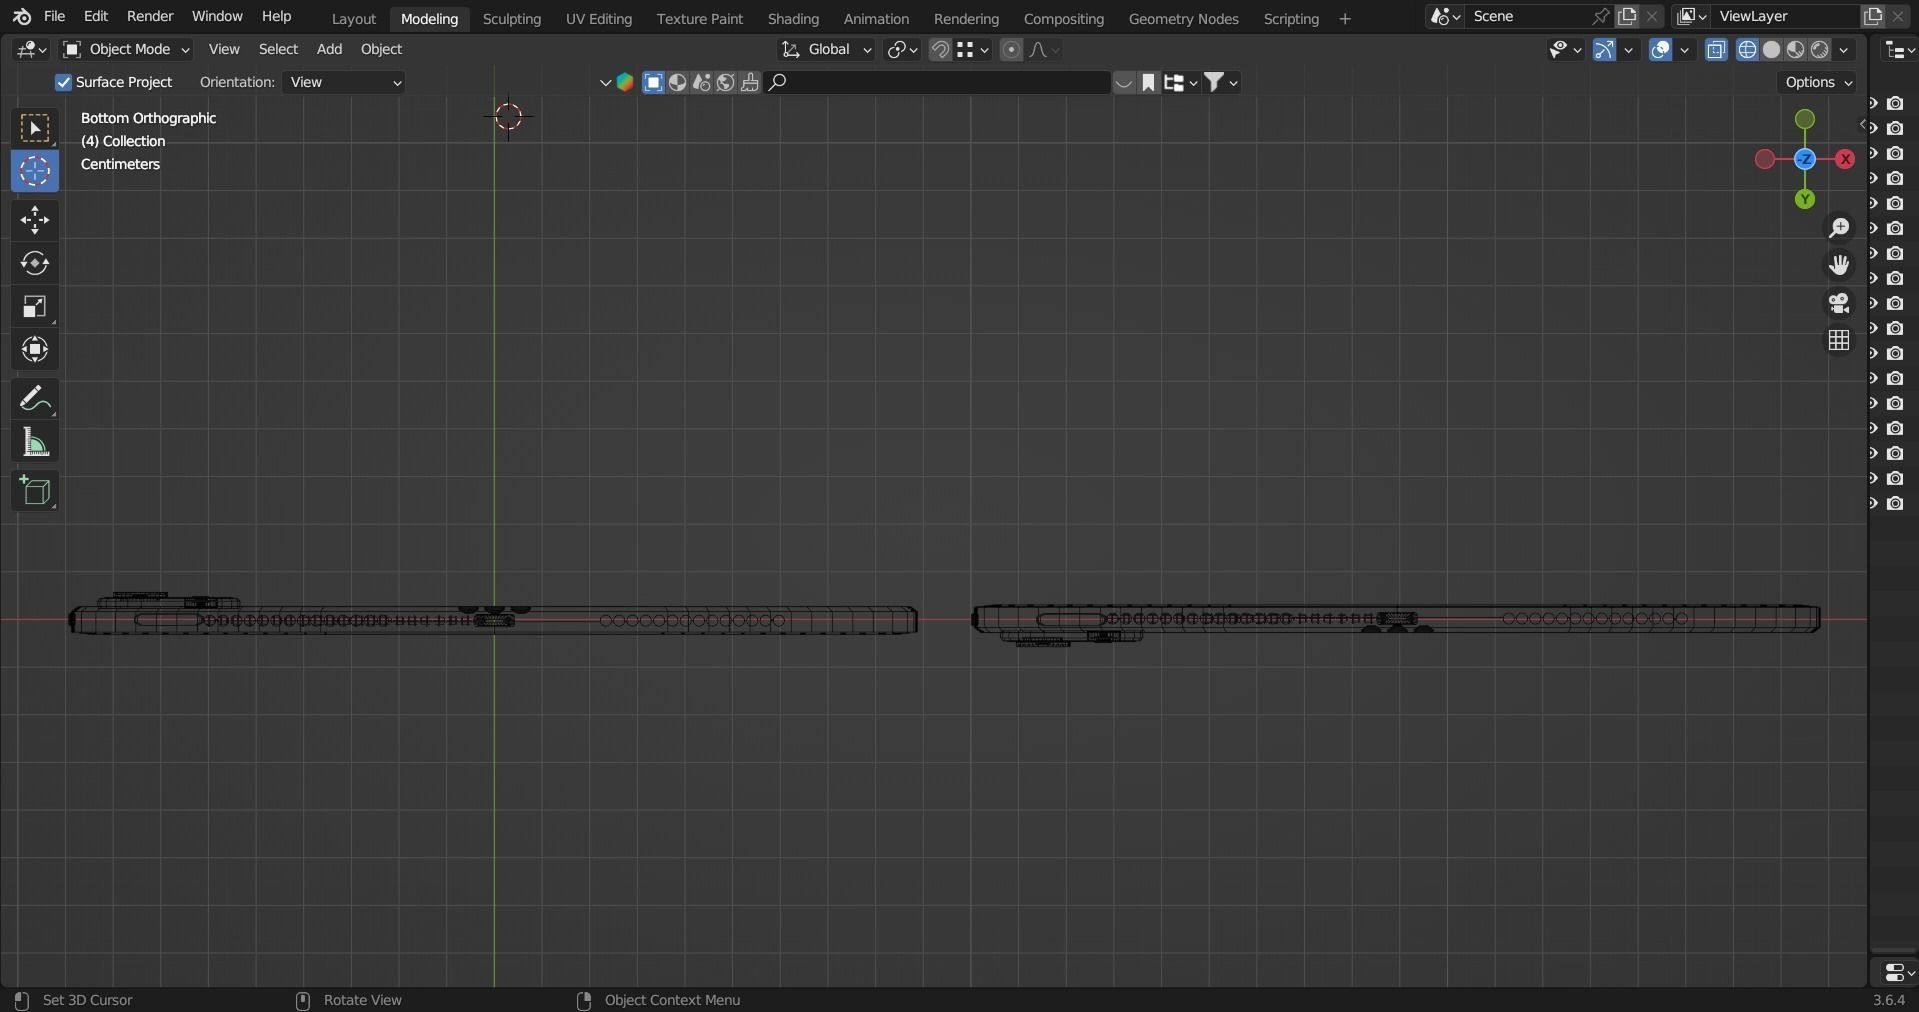1919x1012 pixels.
Task: Pin the scene with the pin icon
Action: tap(1601, 17)
